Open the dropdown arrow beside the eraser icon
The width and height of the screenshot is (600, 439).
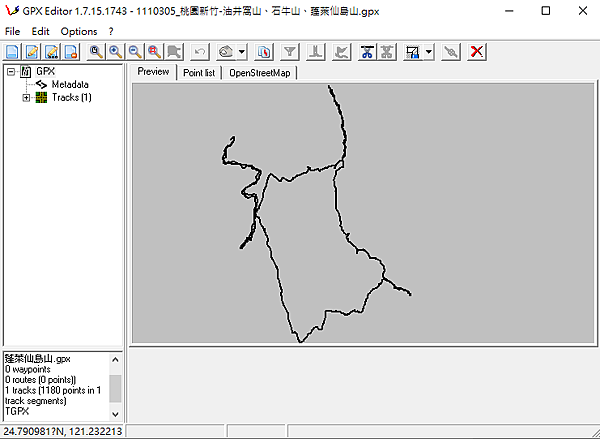point(242,52)
